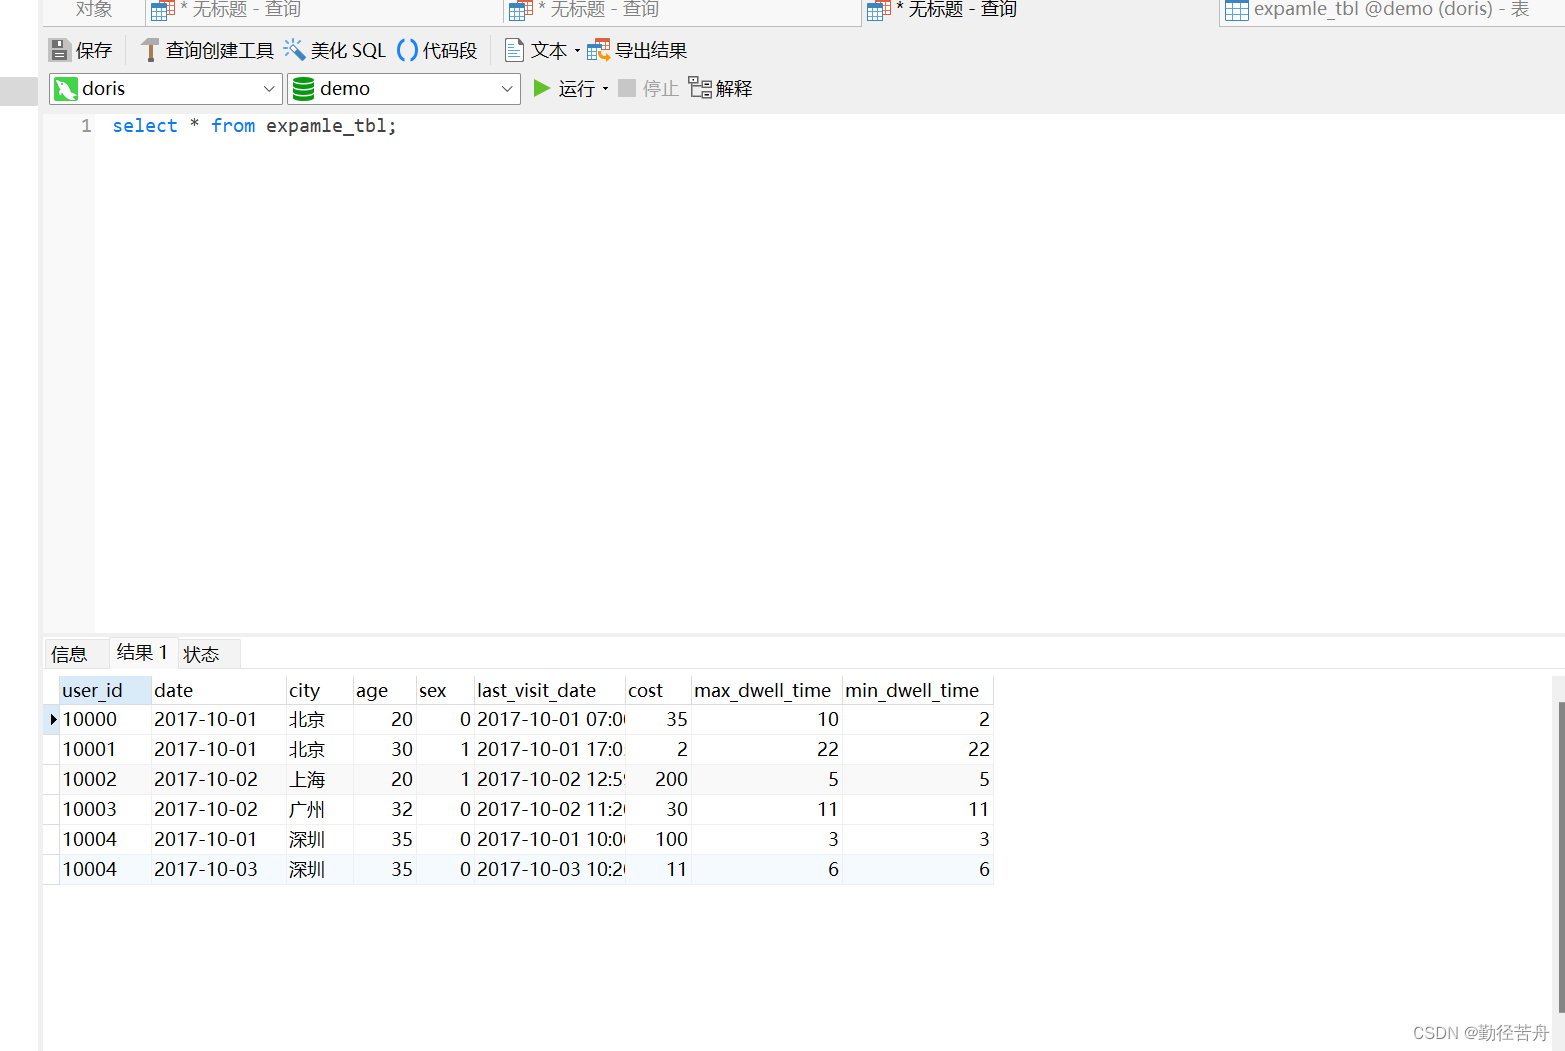This screenshot has height=1051, width=1565.
Task: Click the cost column header
Action: click(658, 690)
